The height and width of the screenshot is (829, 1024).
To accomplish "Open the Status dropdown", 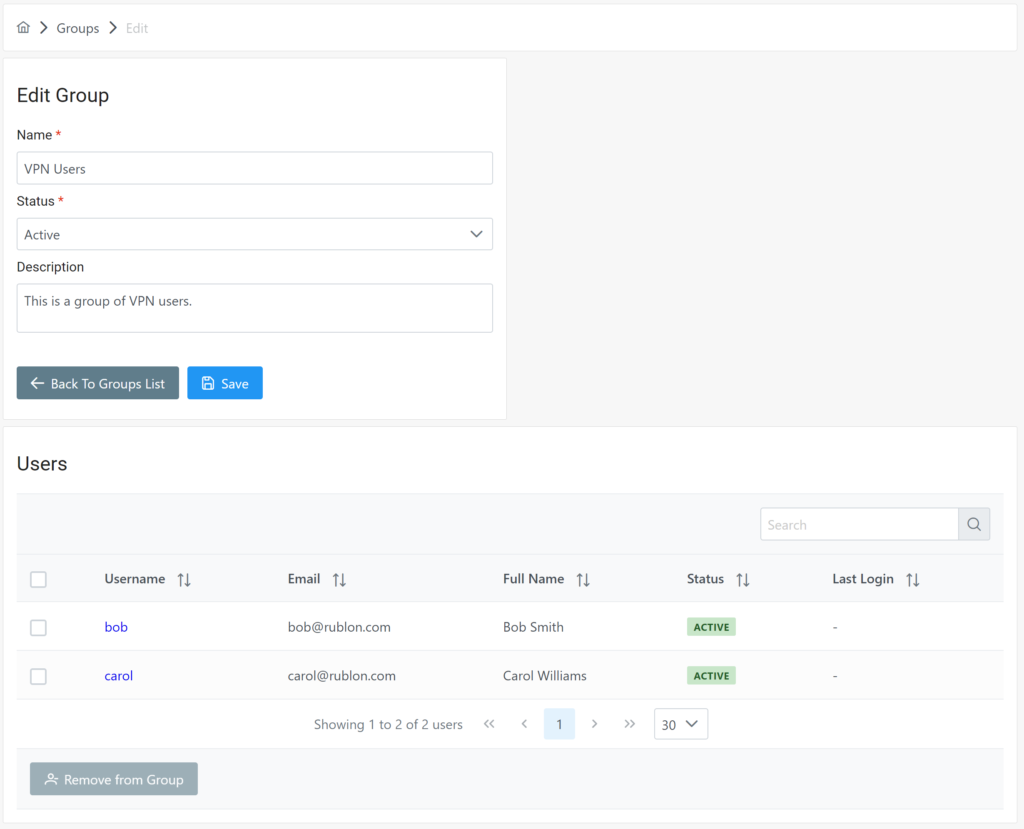I will tap(255, 234).
